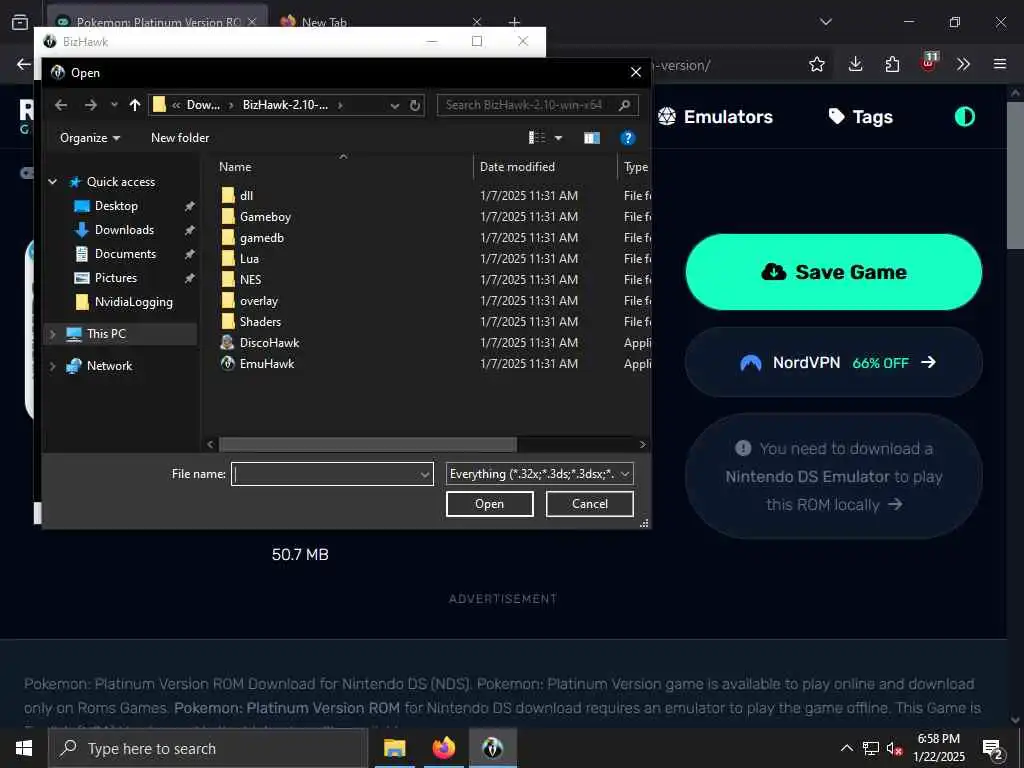Select Desktop in Quick access
This screenshot has height=768, width=1024.
(116, 206)
